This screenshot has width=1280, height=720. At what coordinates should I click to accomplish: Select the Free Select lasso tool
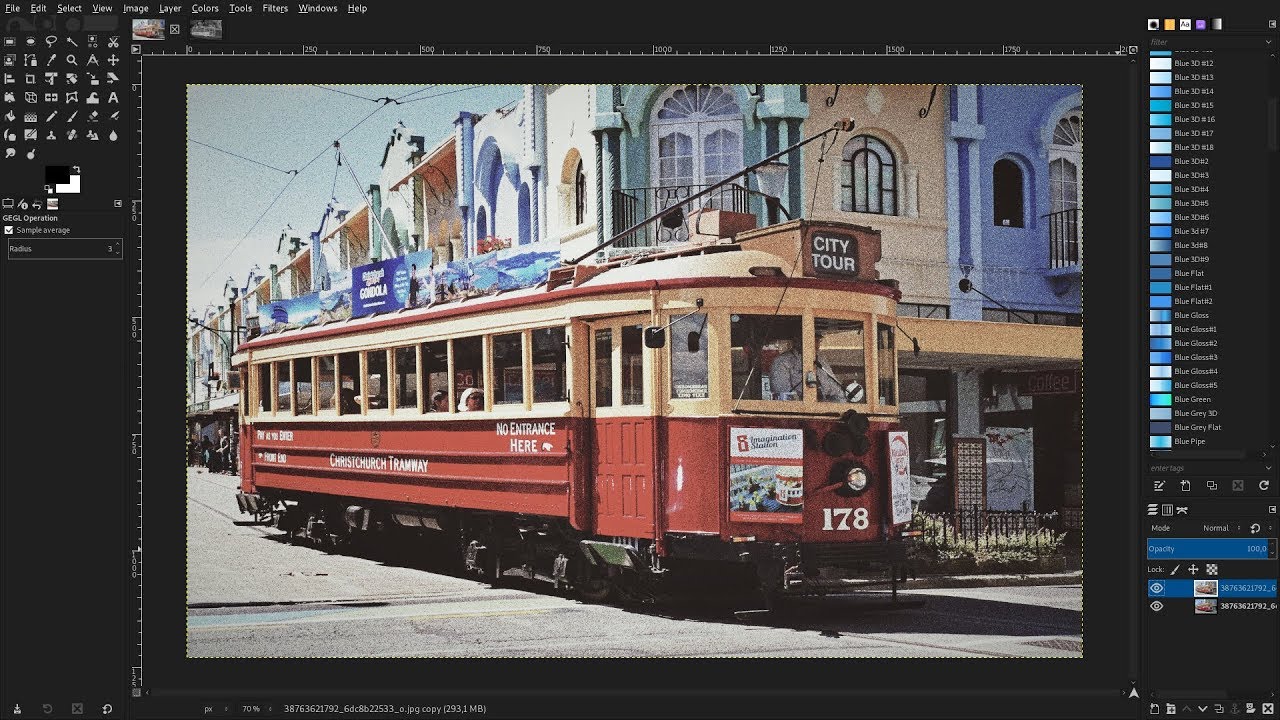(x=51, y=42)
